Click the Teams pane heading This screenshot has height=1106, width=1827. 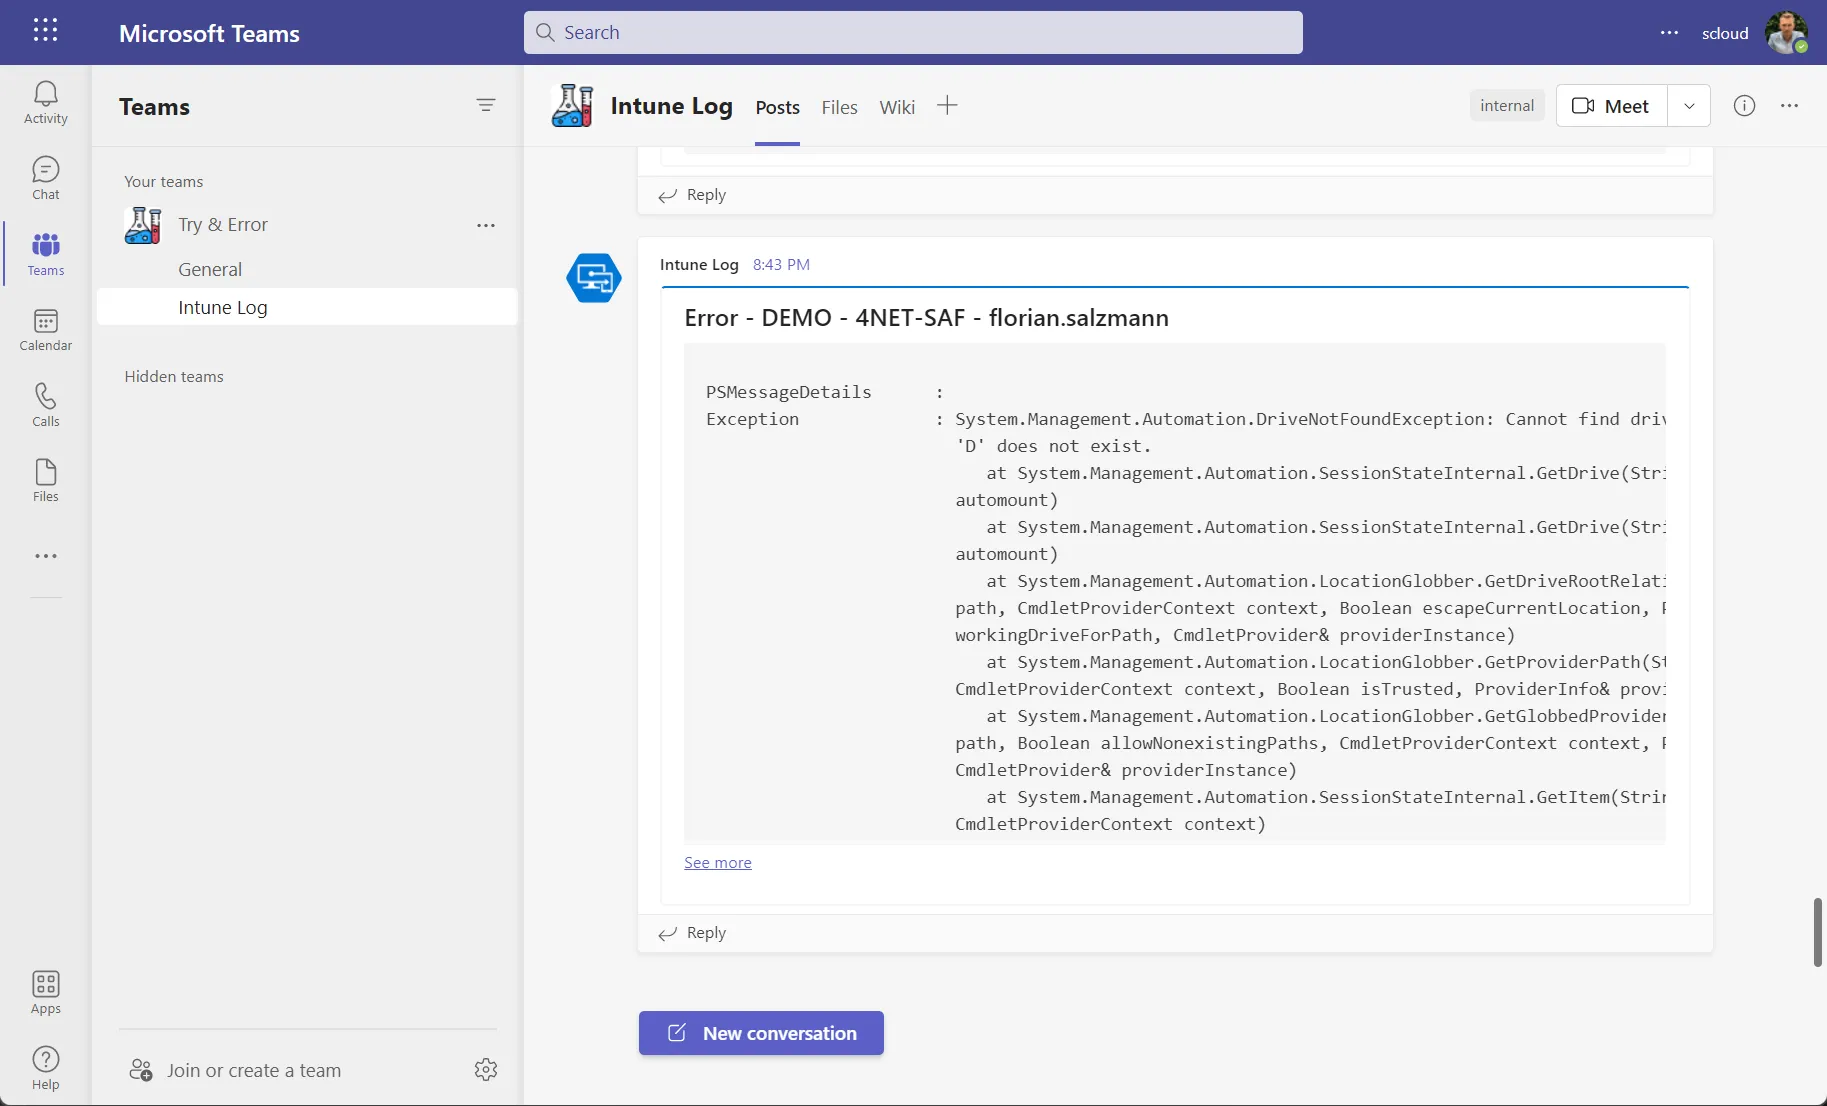tap(154, 107)
